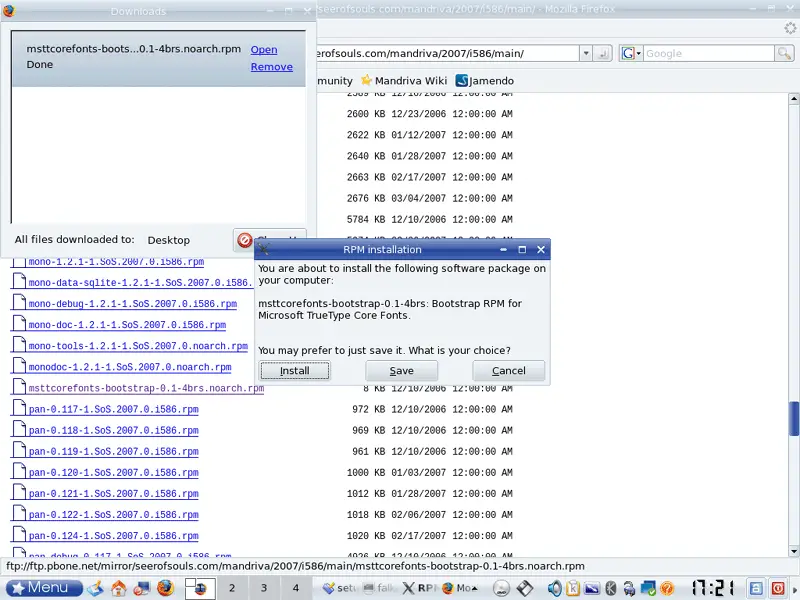Open mono-debug-1.2.1-1.SoS.2007.0.i586.rpm link
Screen dimensions: 800x600
[x=133, y=304]
